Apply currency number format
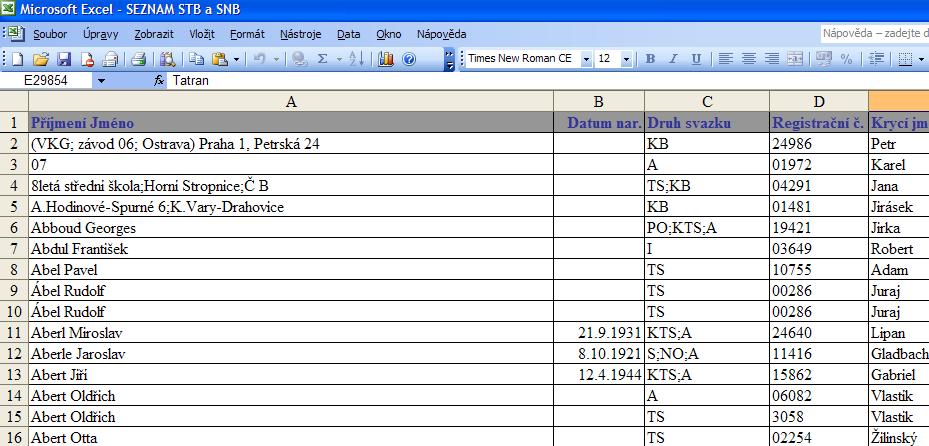This screenshot has height=446, width=929. pyautogui.click(x=823, y=59)
